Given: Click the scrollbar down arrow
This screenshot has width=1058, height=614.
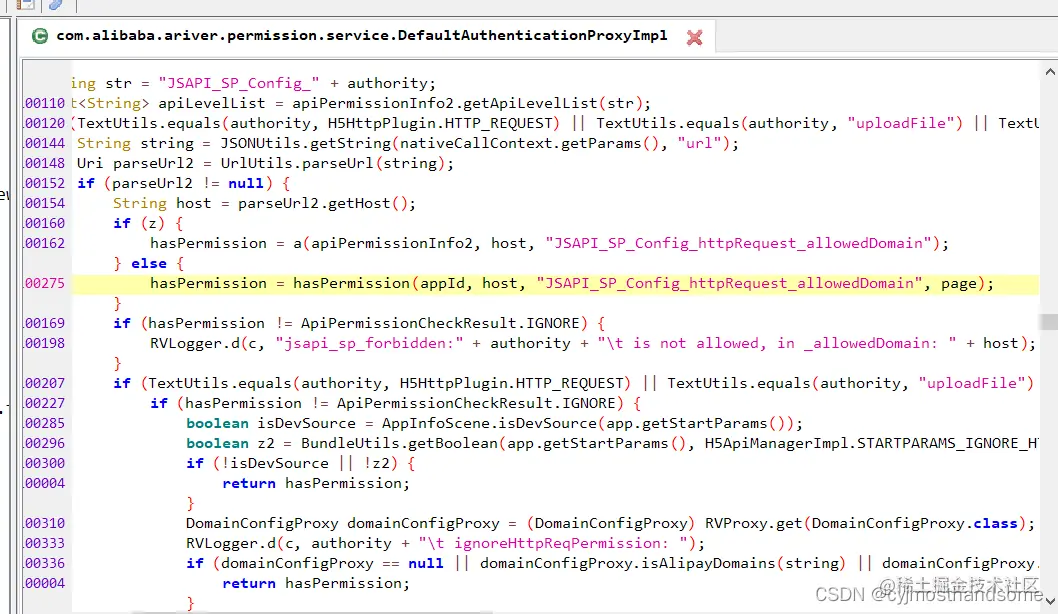Looking at the screenshot, I should click(1050, 601).
